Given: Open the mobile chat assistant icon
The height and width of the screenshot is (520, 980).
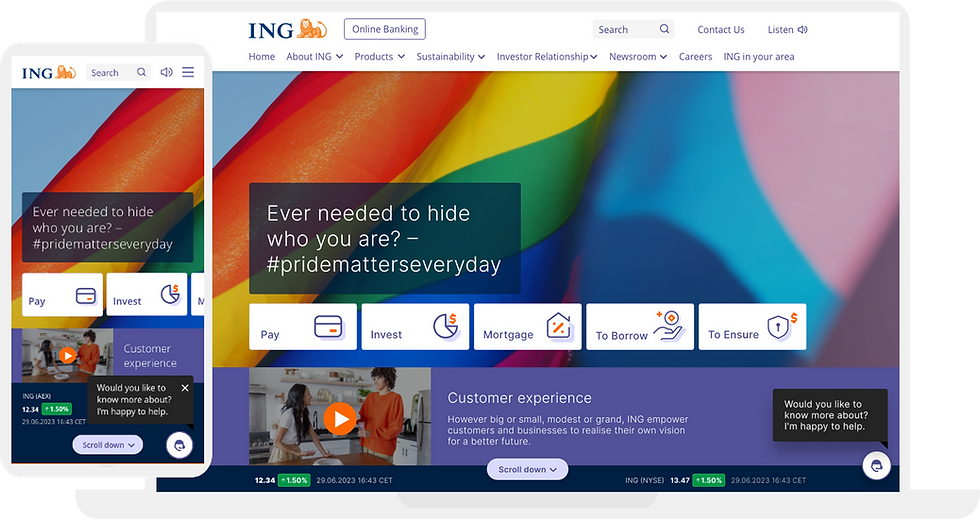Looking at the screenshot, I should pos(179,445).
